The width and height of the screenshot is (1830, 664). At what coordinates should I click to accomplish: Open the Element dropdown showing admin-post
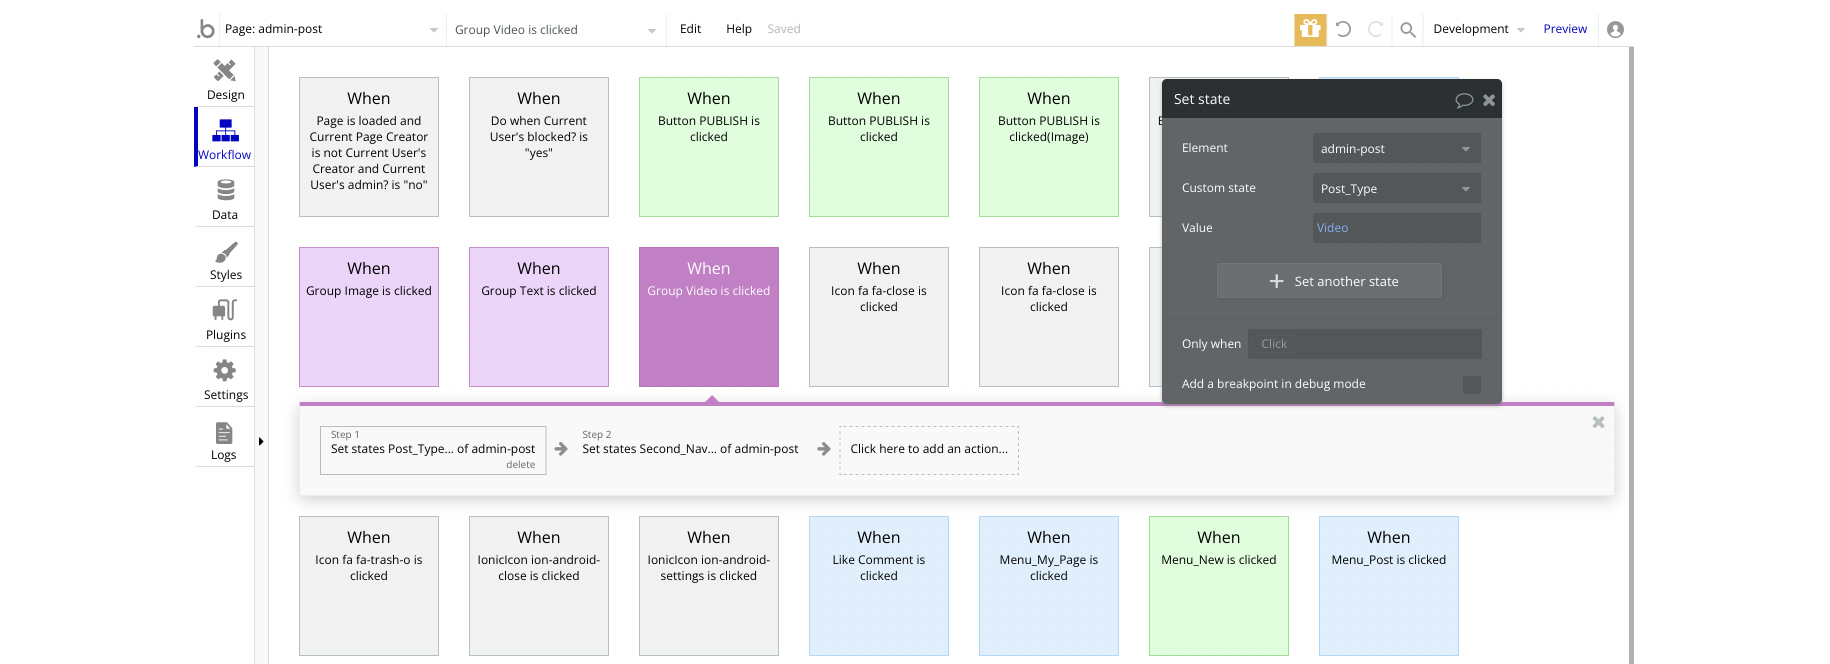click(x=1396, y=149)
